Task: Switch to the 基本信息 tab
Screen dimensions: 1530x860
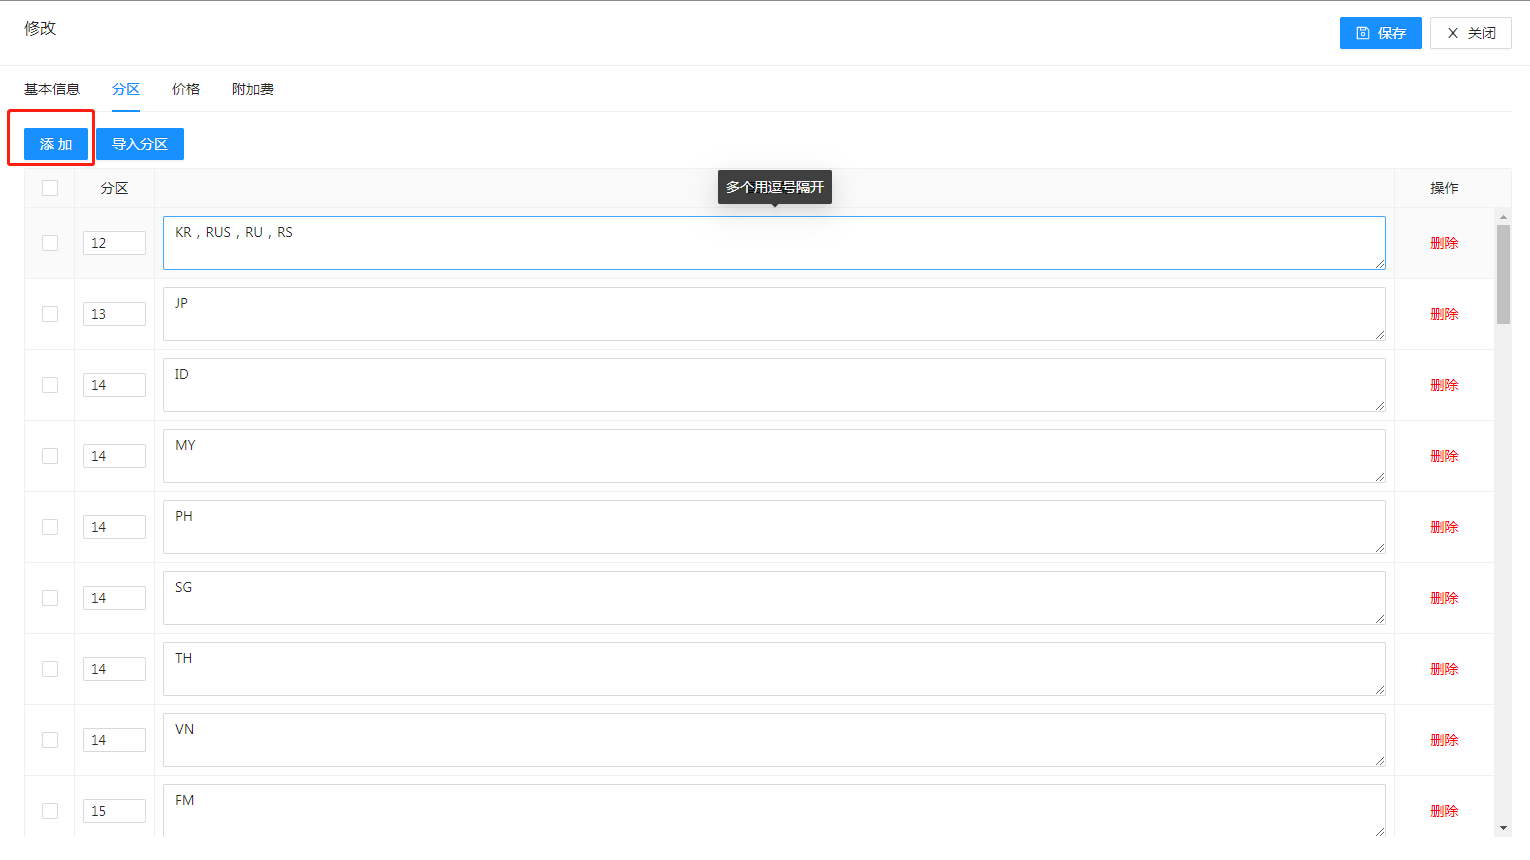Action: coord(52,89)
